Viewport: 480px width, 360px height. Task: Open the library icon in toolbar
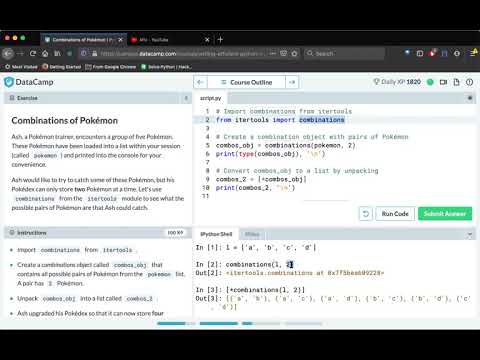pyautogui.click(x=57, y=53)
